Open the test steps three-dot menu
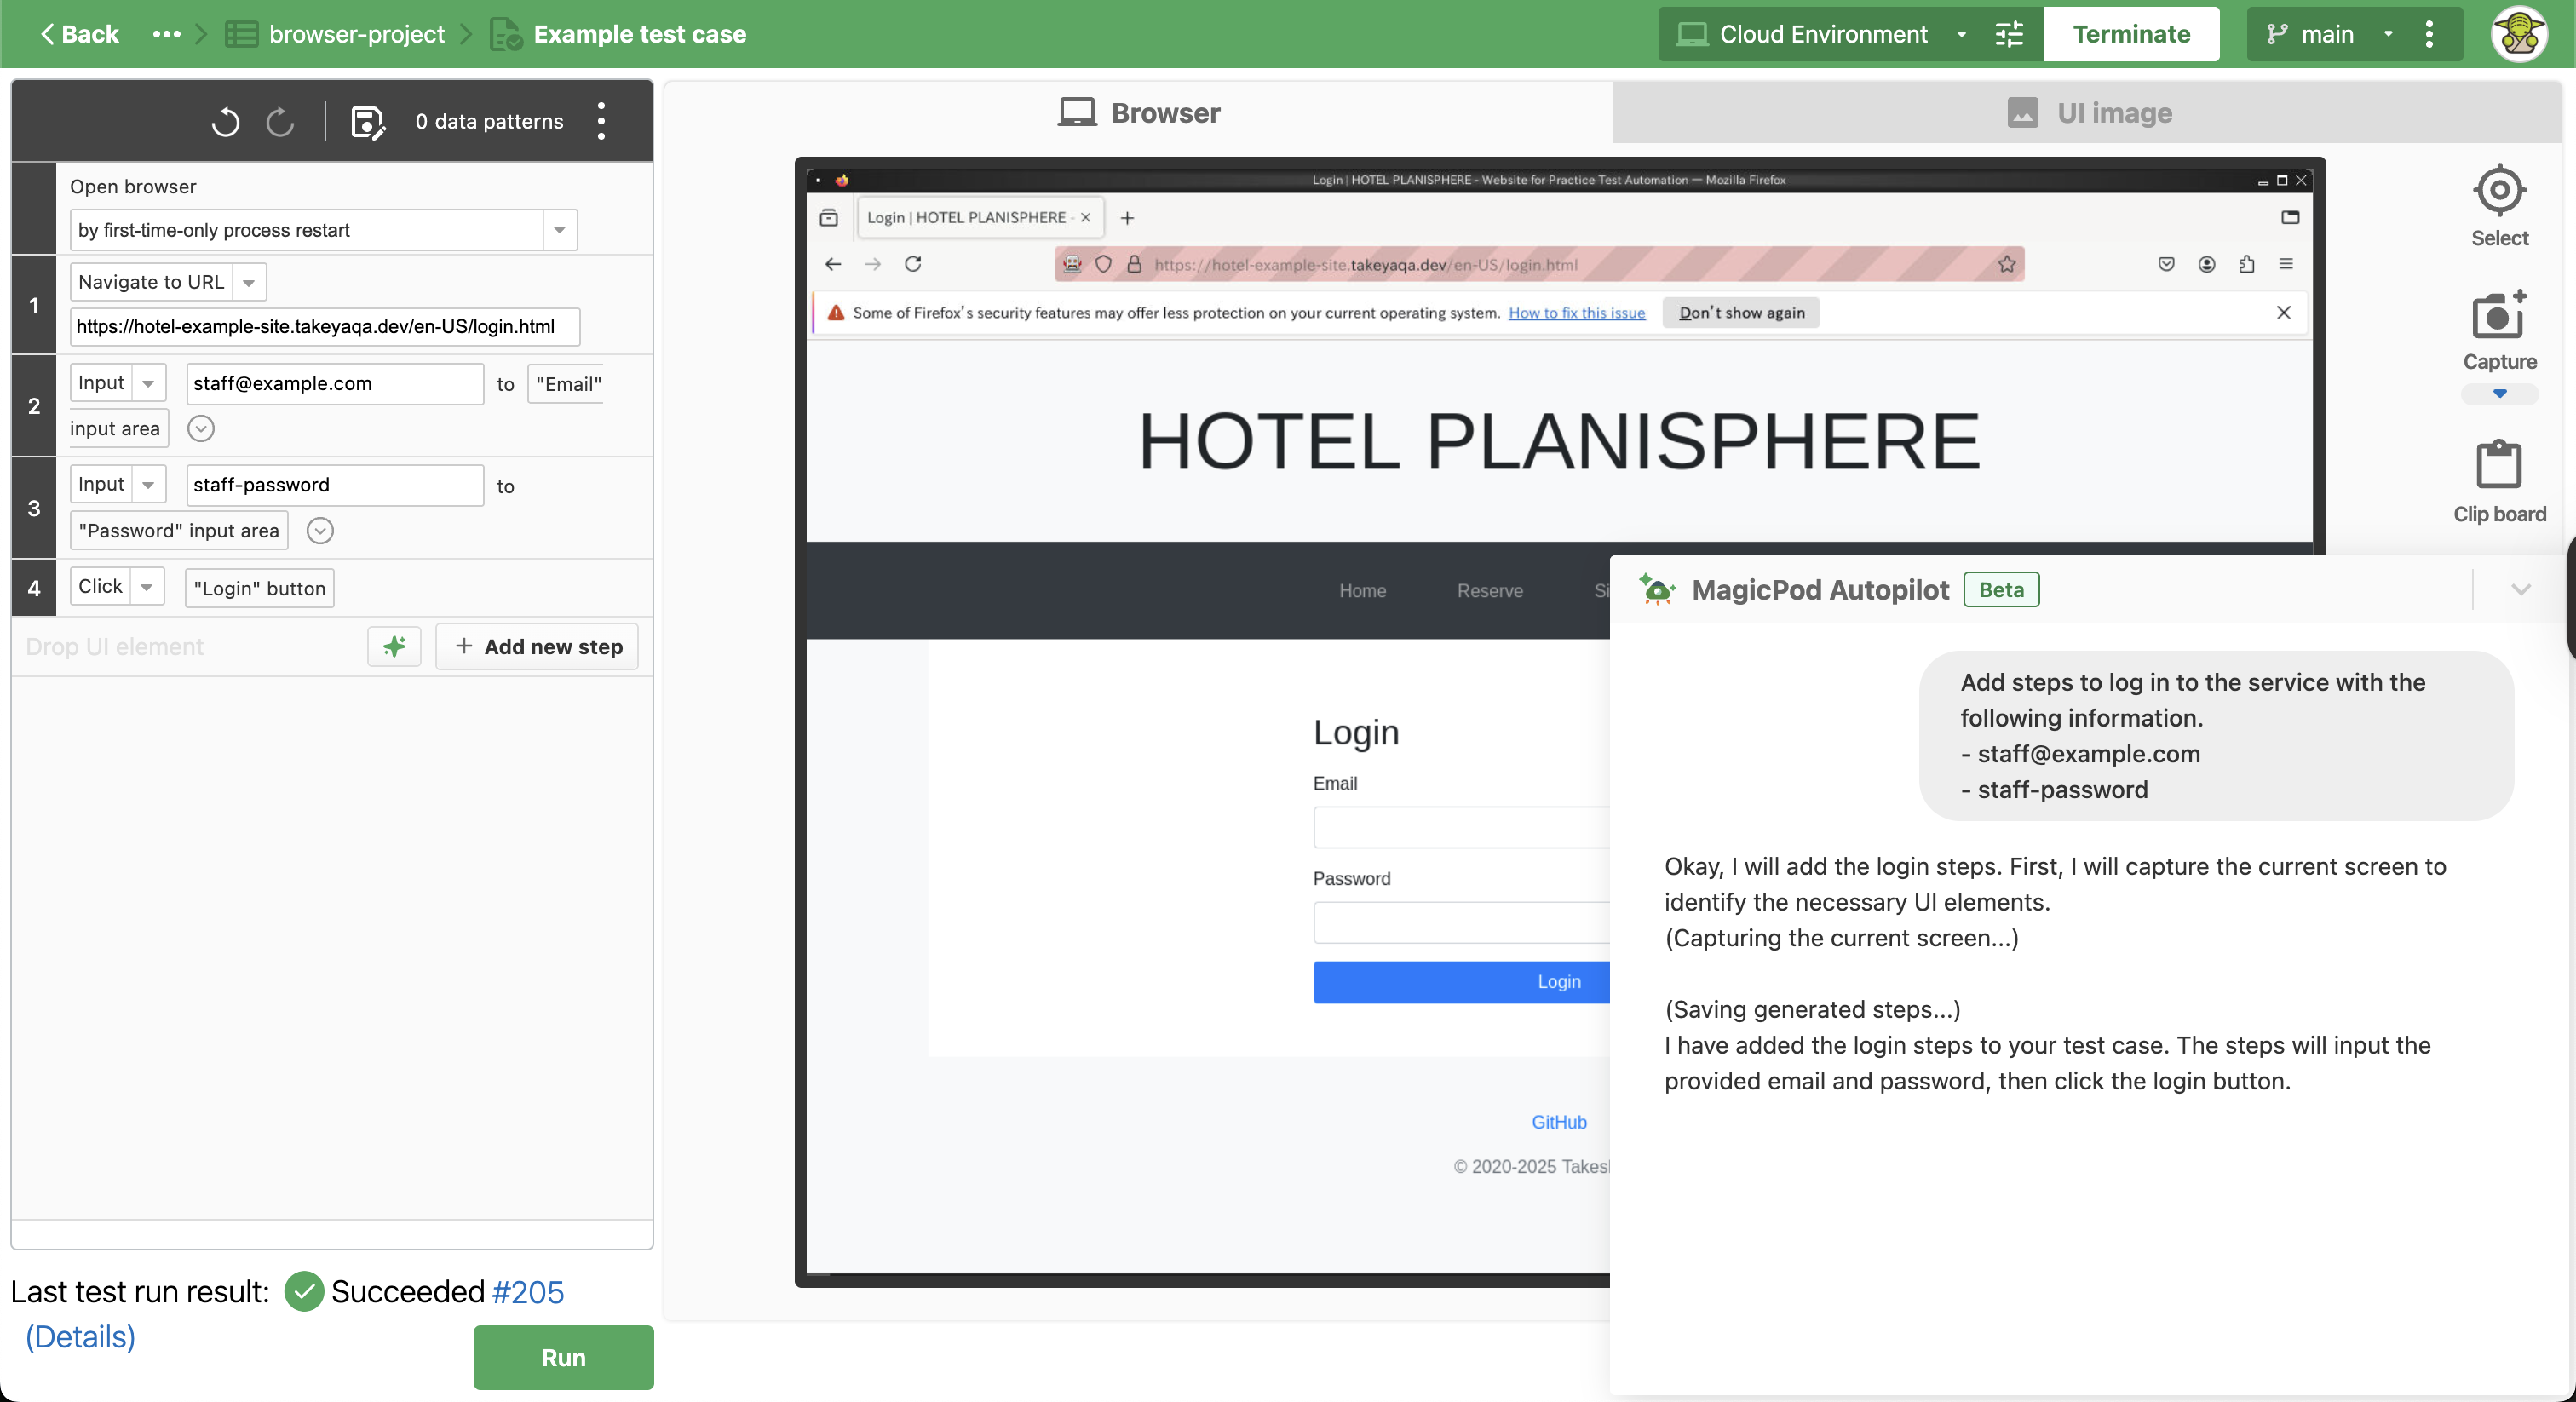Viewport: 2576px width, 1402px height. [601, 121]
